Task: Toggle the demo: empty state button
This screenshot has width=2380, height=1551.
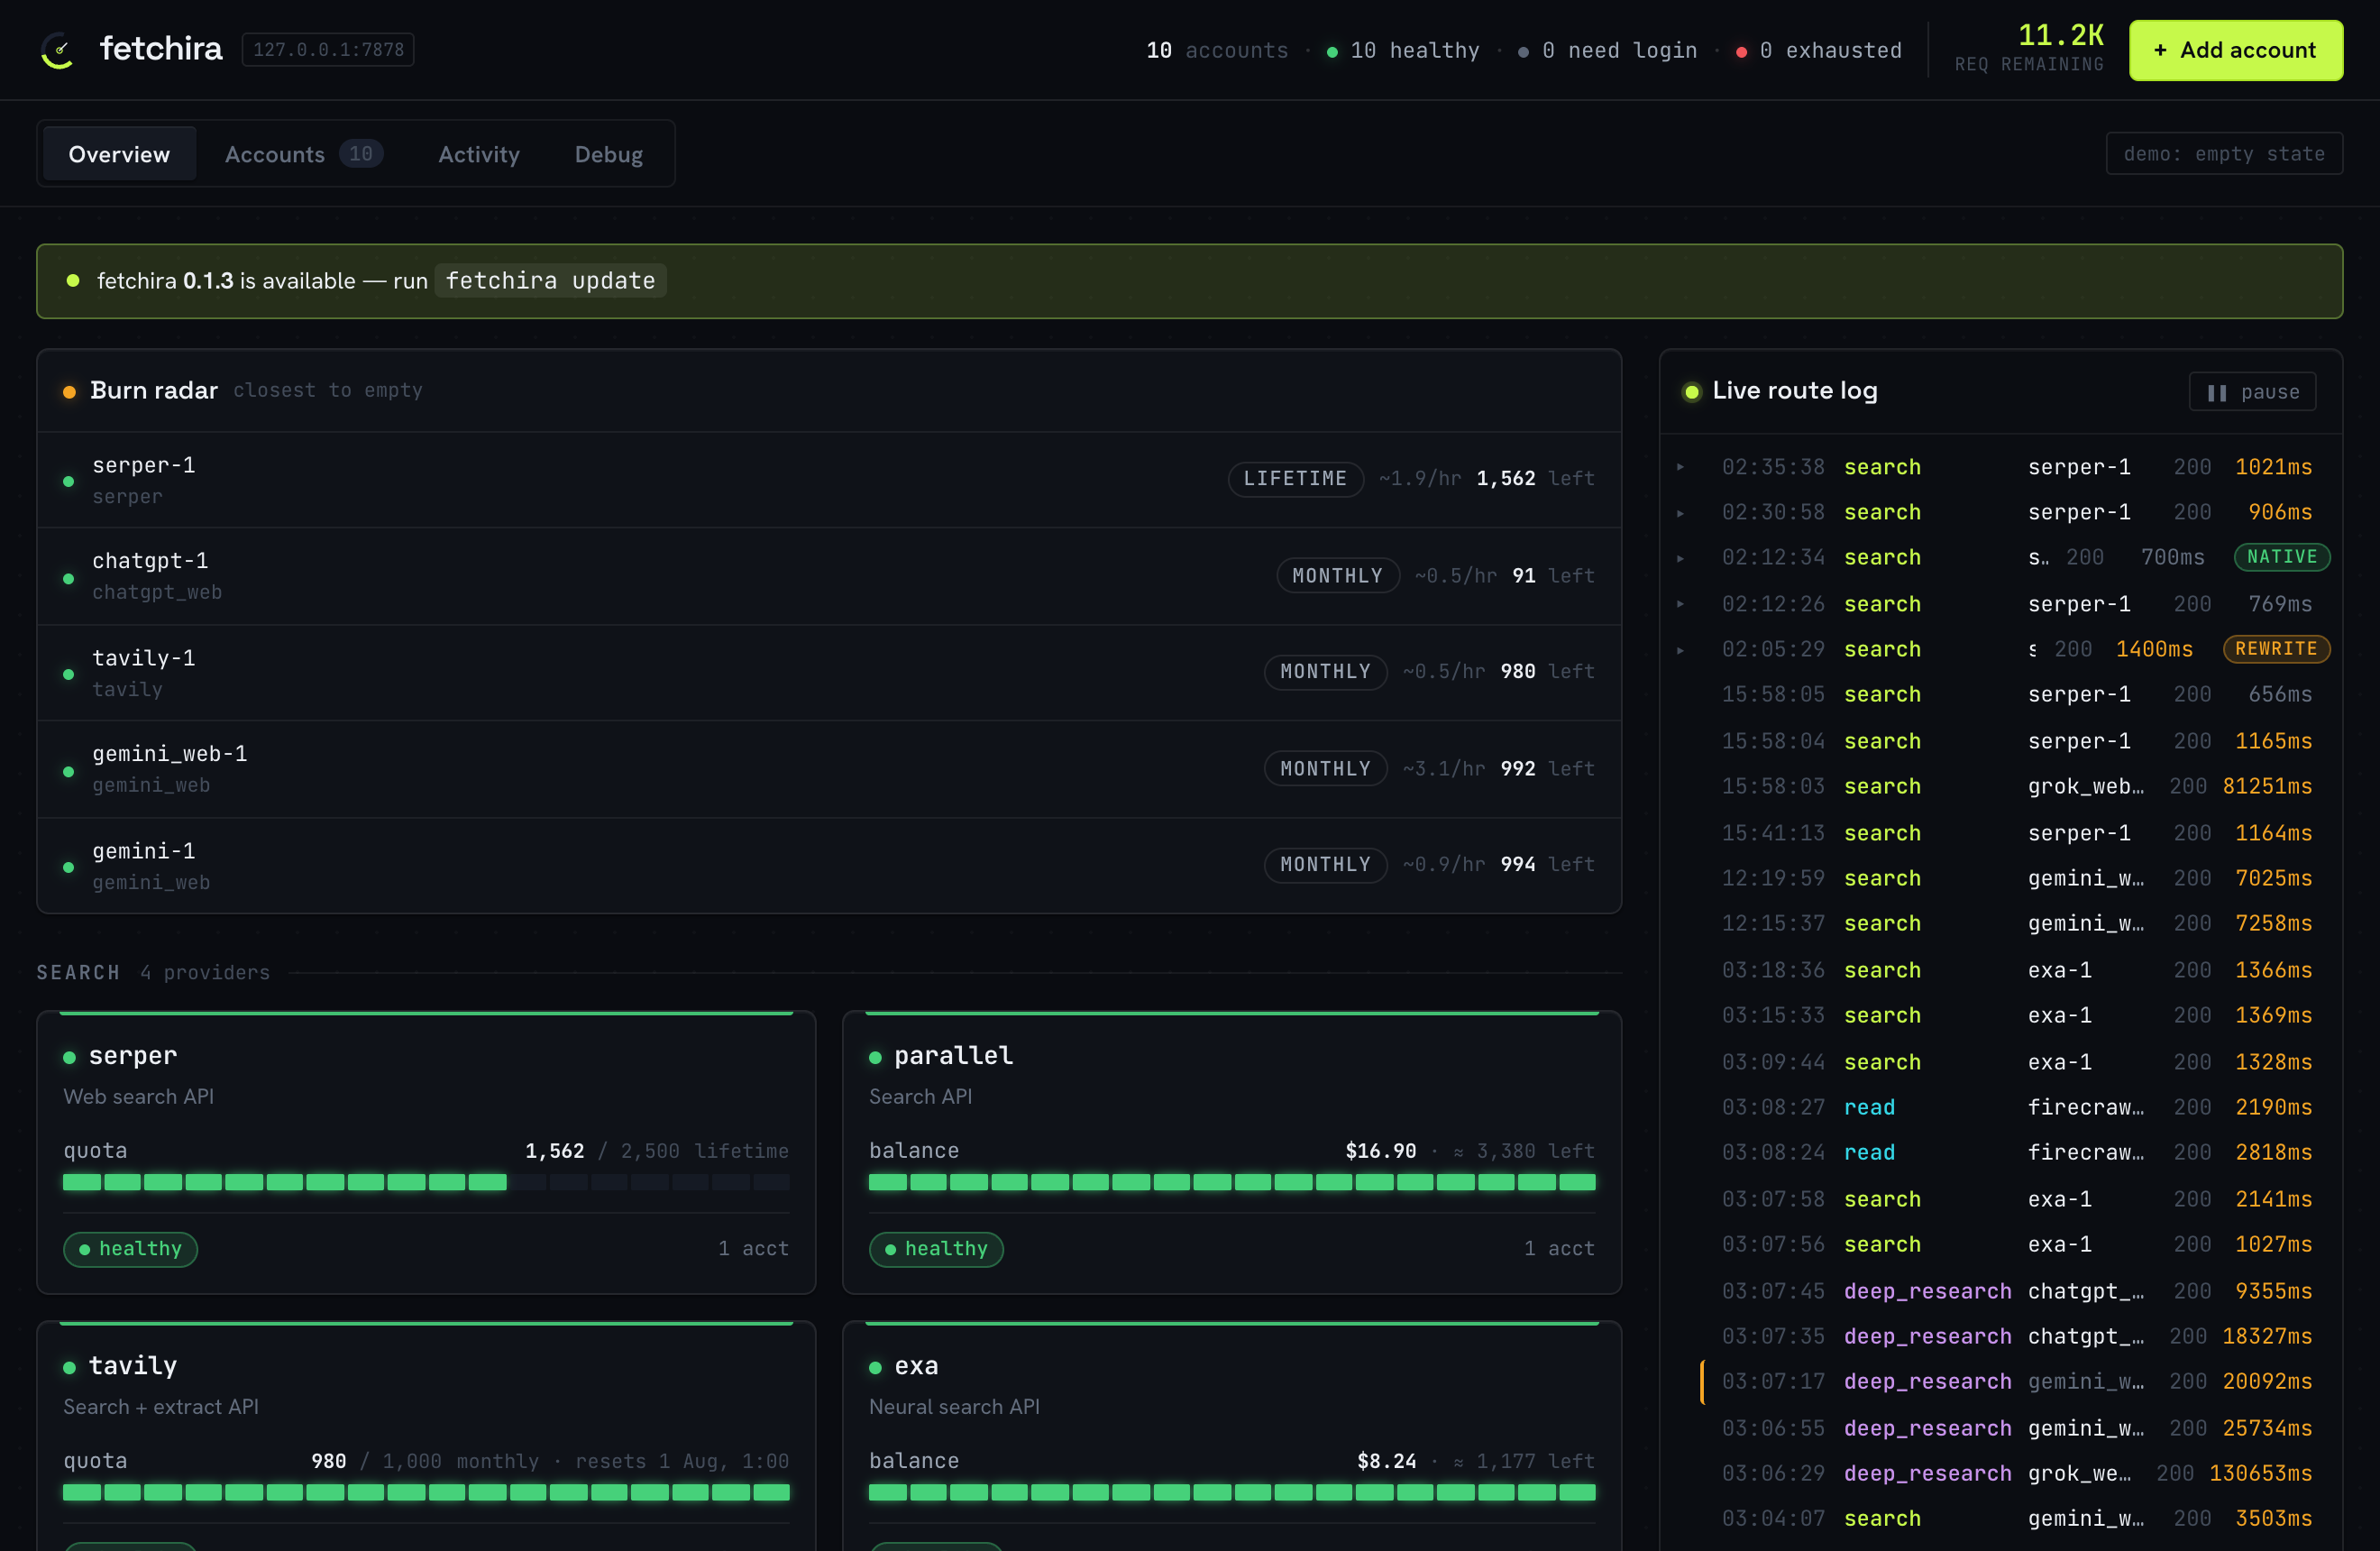Action: (x=2223, y=154)
